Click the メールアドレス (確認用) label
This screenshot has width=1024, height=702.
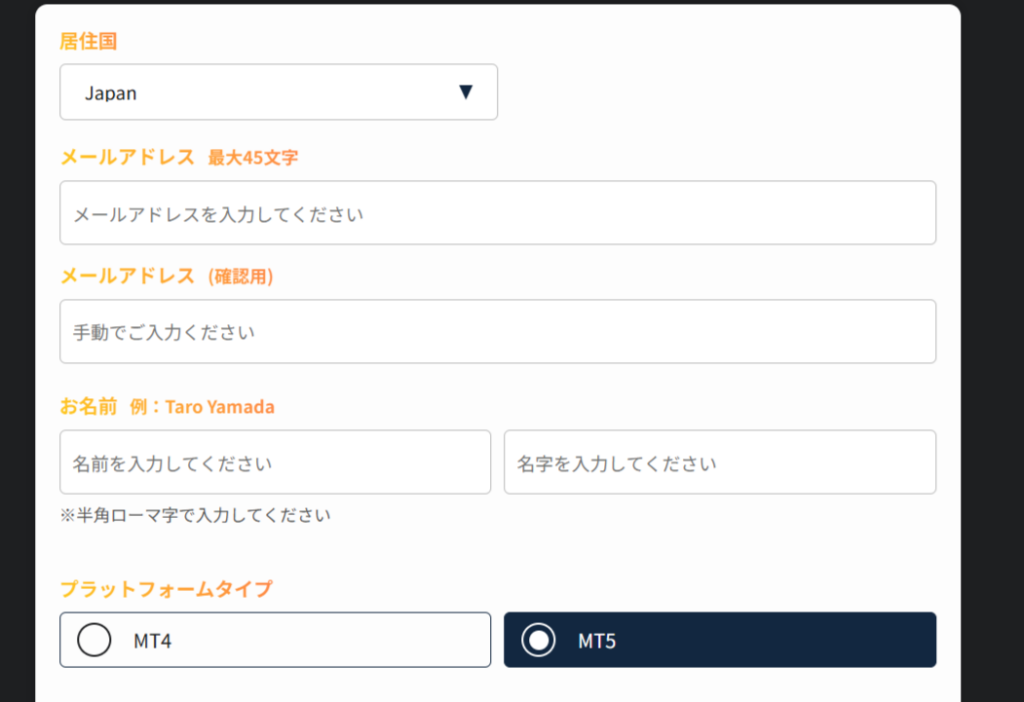point(167,276)
